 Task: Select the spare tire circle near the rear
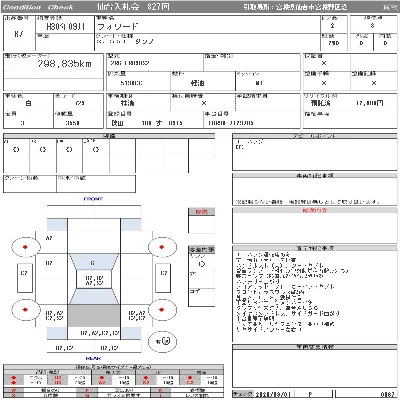[x=162, y=341]
